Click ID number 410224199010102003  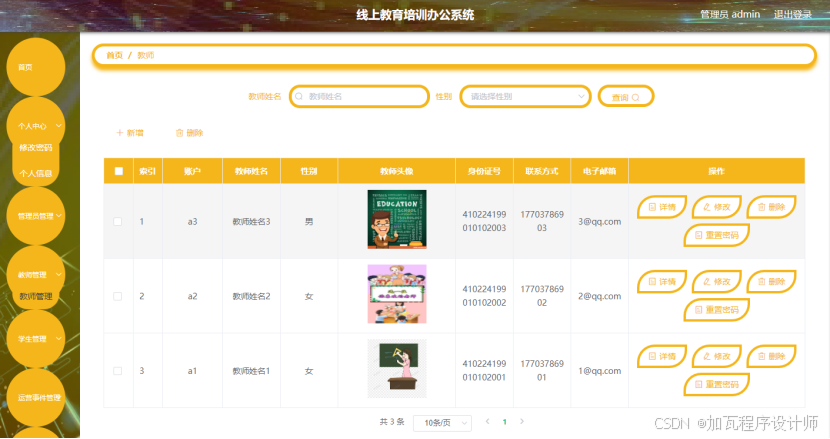(484, 221)
